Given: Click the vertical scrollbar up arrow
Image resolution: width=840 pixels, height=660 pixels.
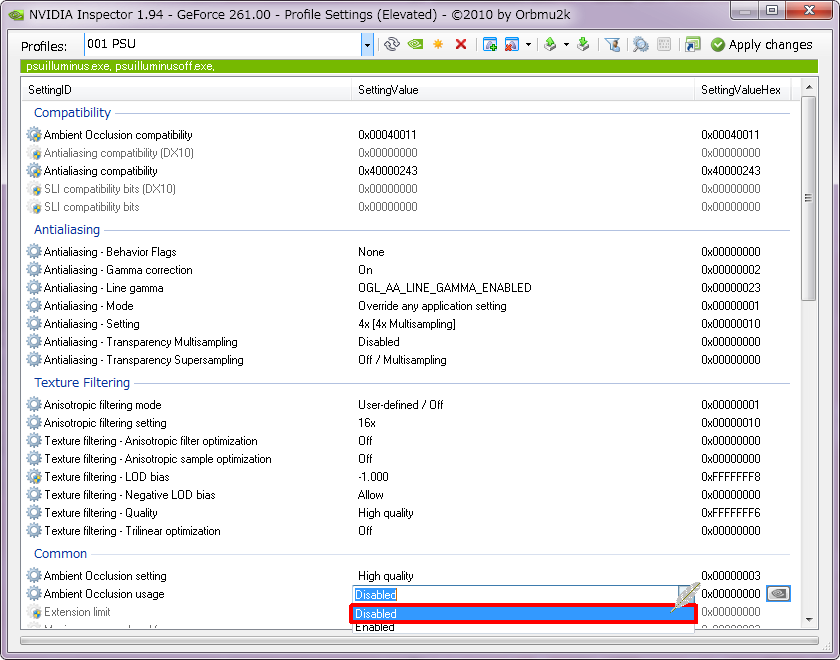Looking at the screenshot, I should (x=809, y=87).
